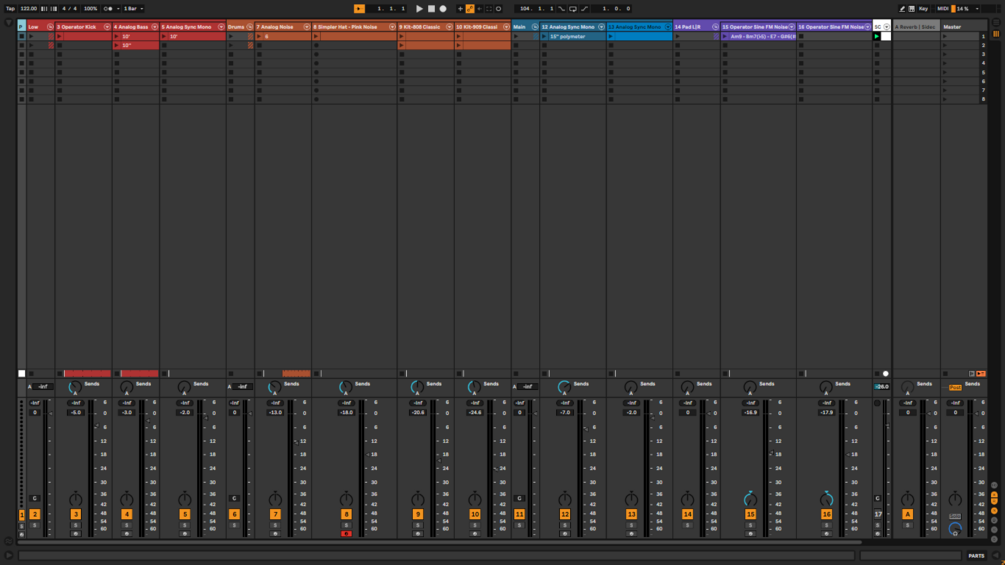The image size is (1005, 565).
Task: Click the horizontal scrollbar below mixer
Action: point(440,542)
